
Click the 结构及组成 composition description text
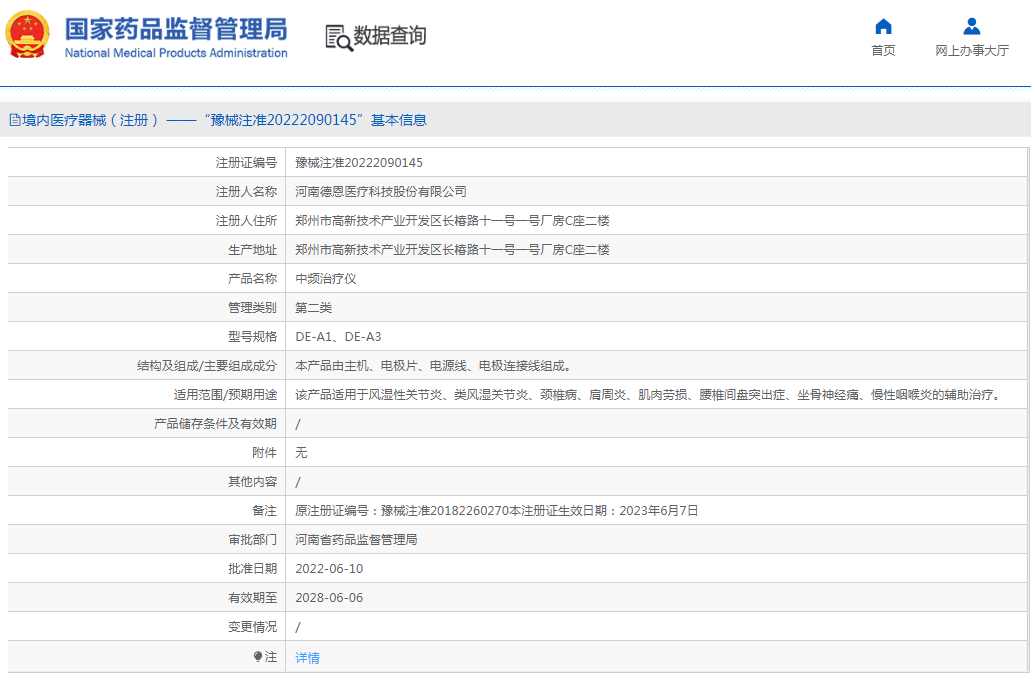tap(434, 366)
